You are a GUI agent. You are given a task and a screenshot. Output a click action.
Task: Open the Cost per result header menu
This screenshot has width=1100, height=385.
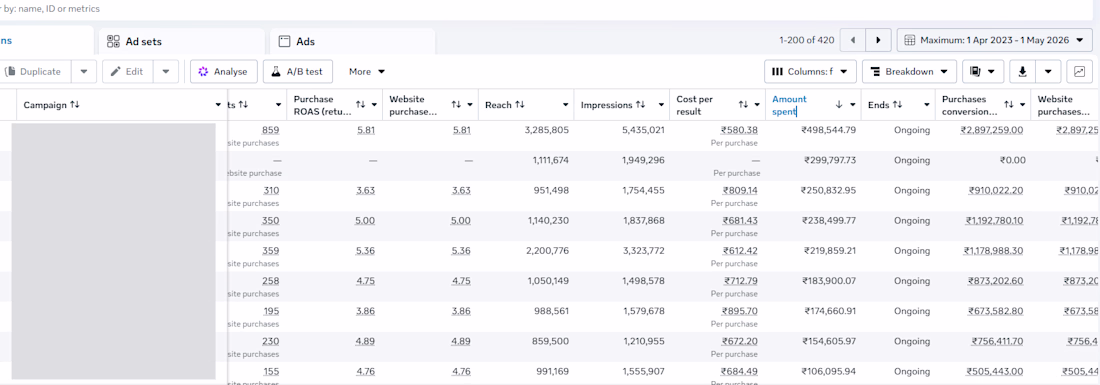(x=757, y=104)
